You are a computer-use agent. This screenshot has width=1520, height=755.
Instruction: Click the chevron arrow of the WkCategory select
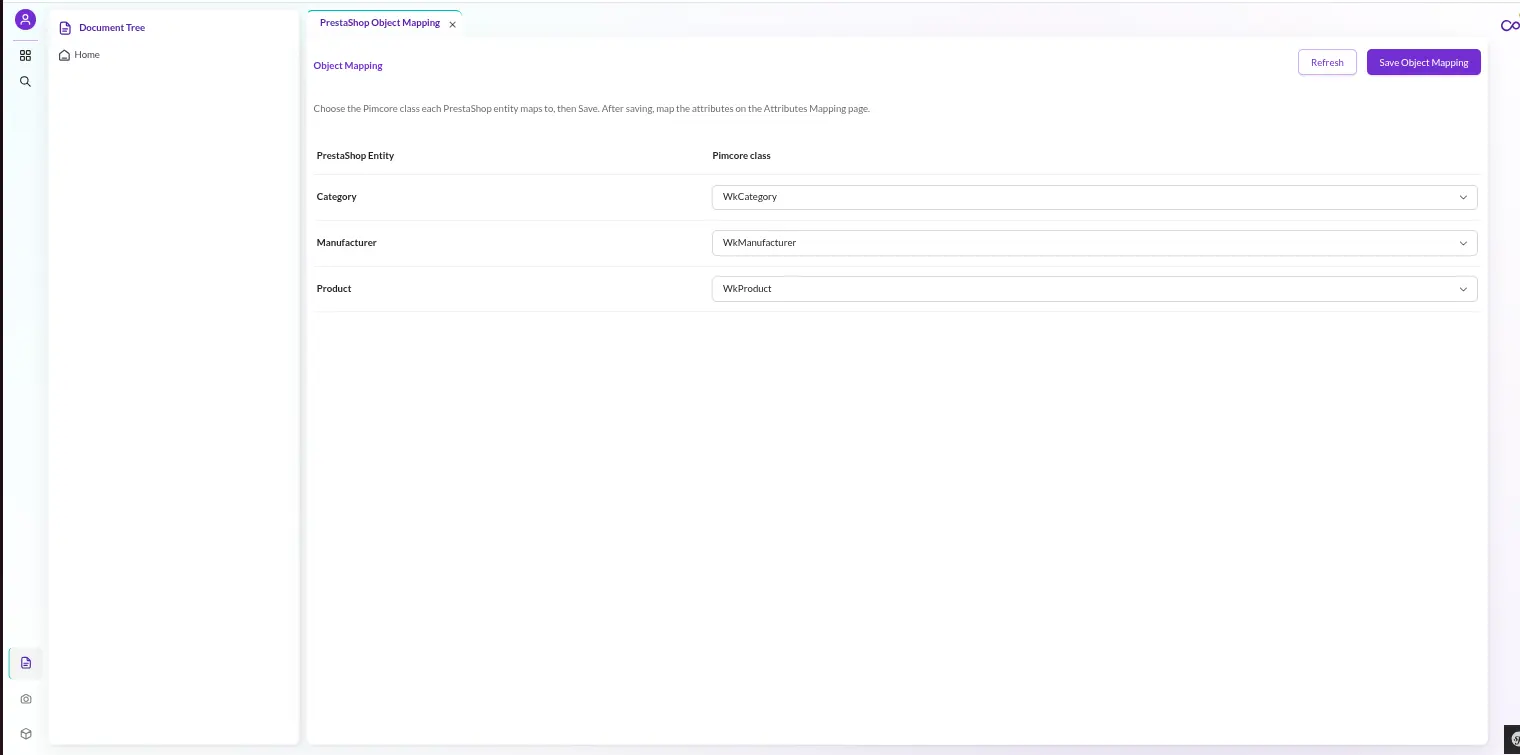click(x=1463, y=197)
